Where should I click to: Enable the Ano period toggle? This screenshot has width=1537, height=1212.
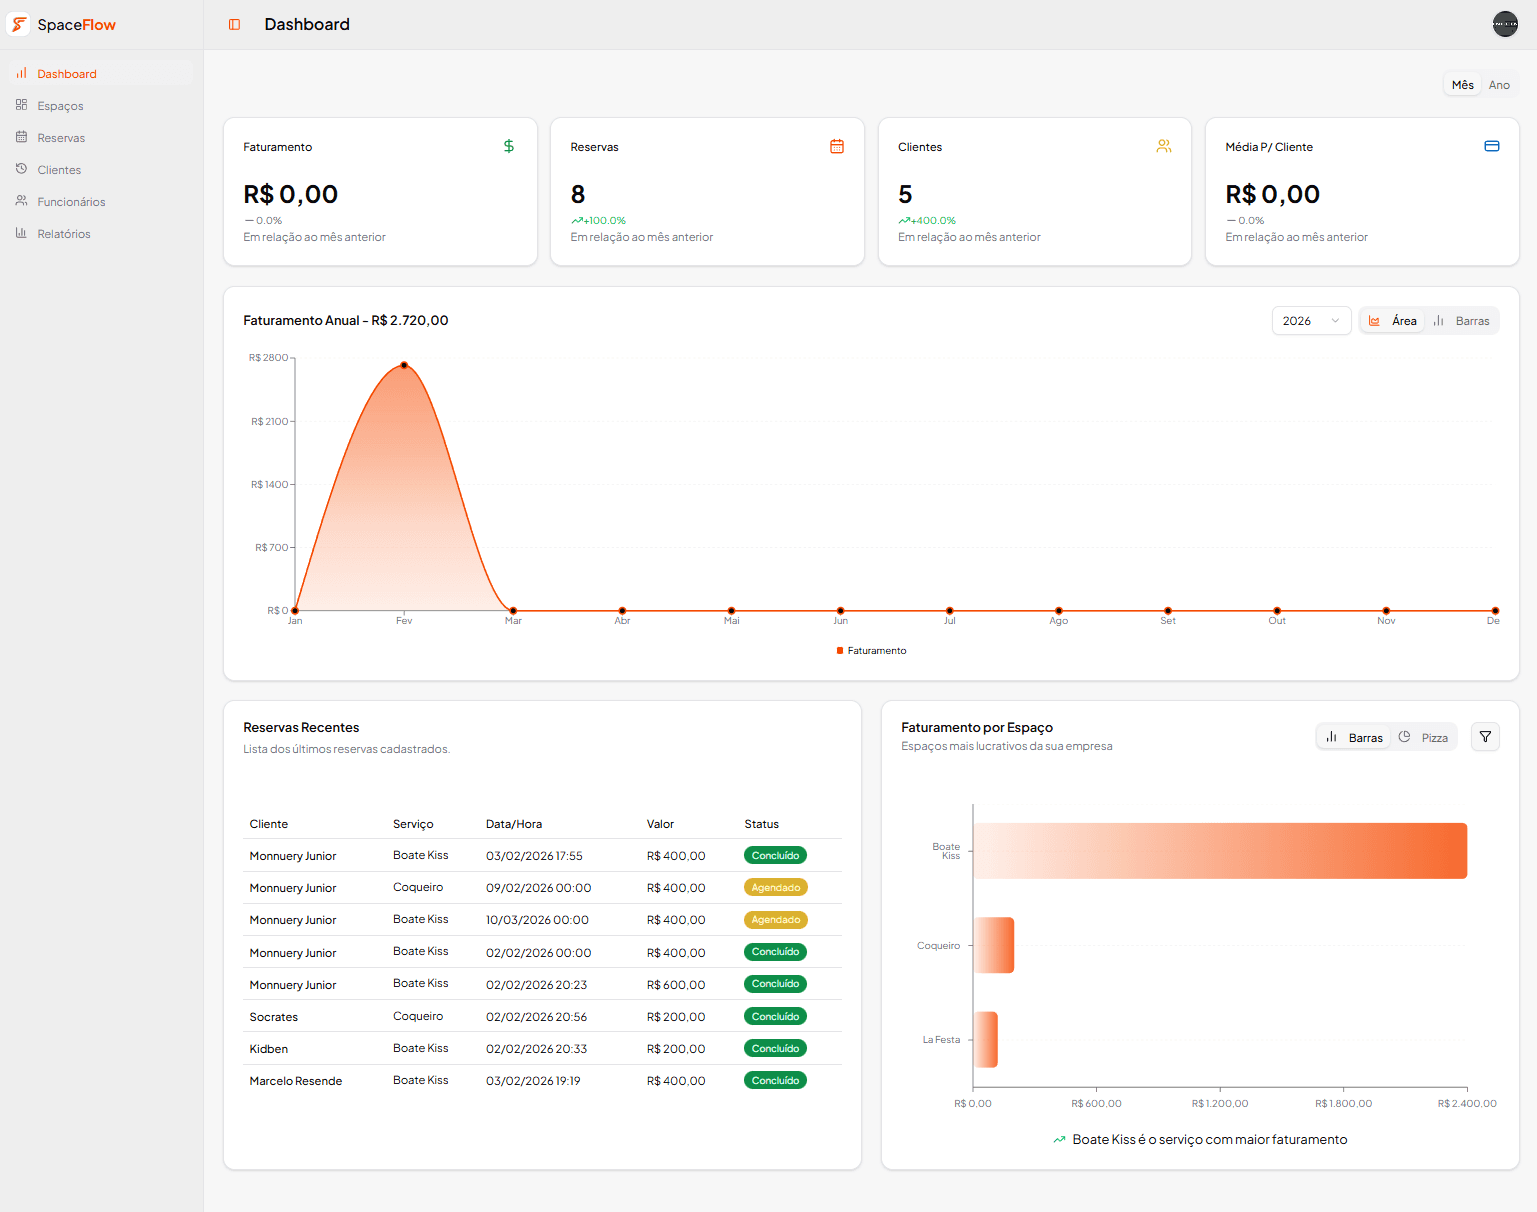1499,85
